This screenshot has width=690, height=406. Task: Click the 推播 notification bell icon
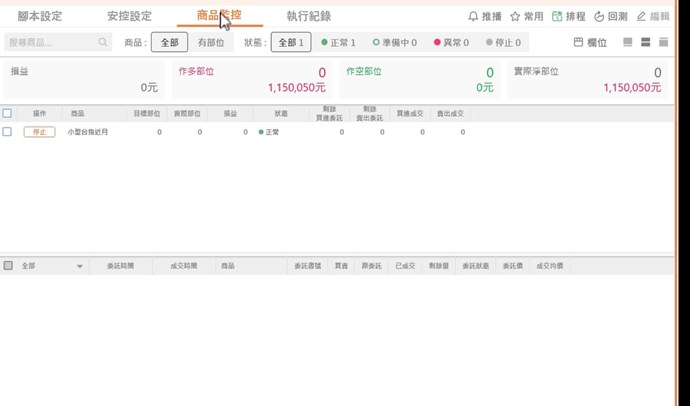tap(473, 17)
